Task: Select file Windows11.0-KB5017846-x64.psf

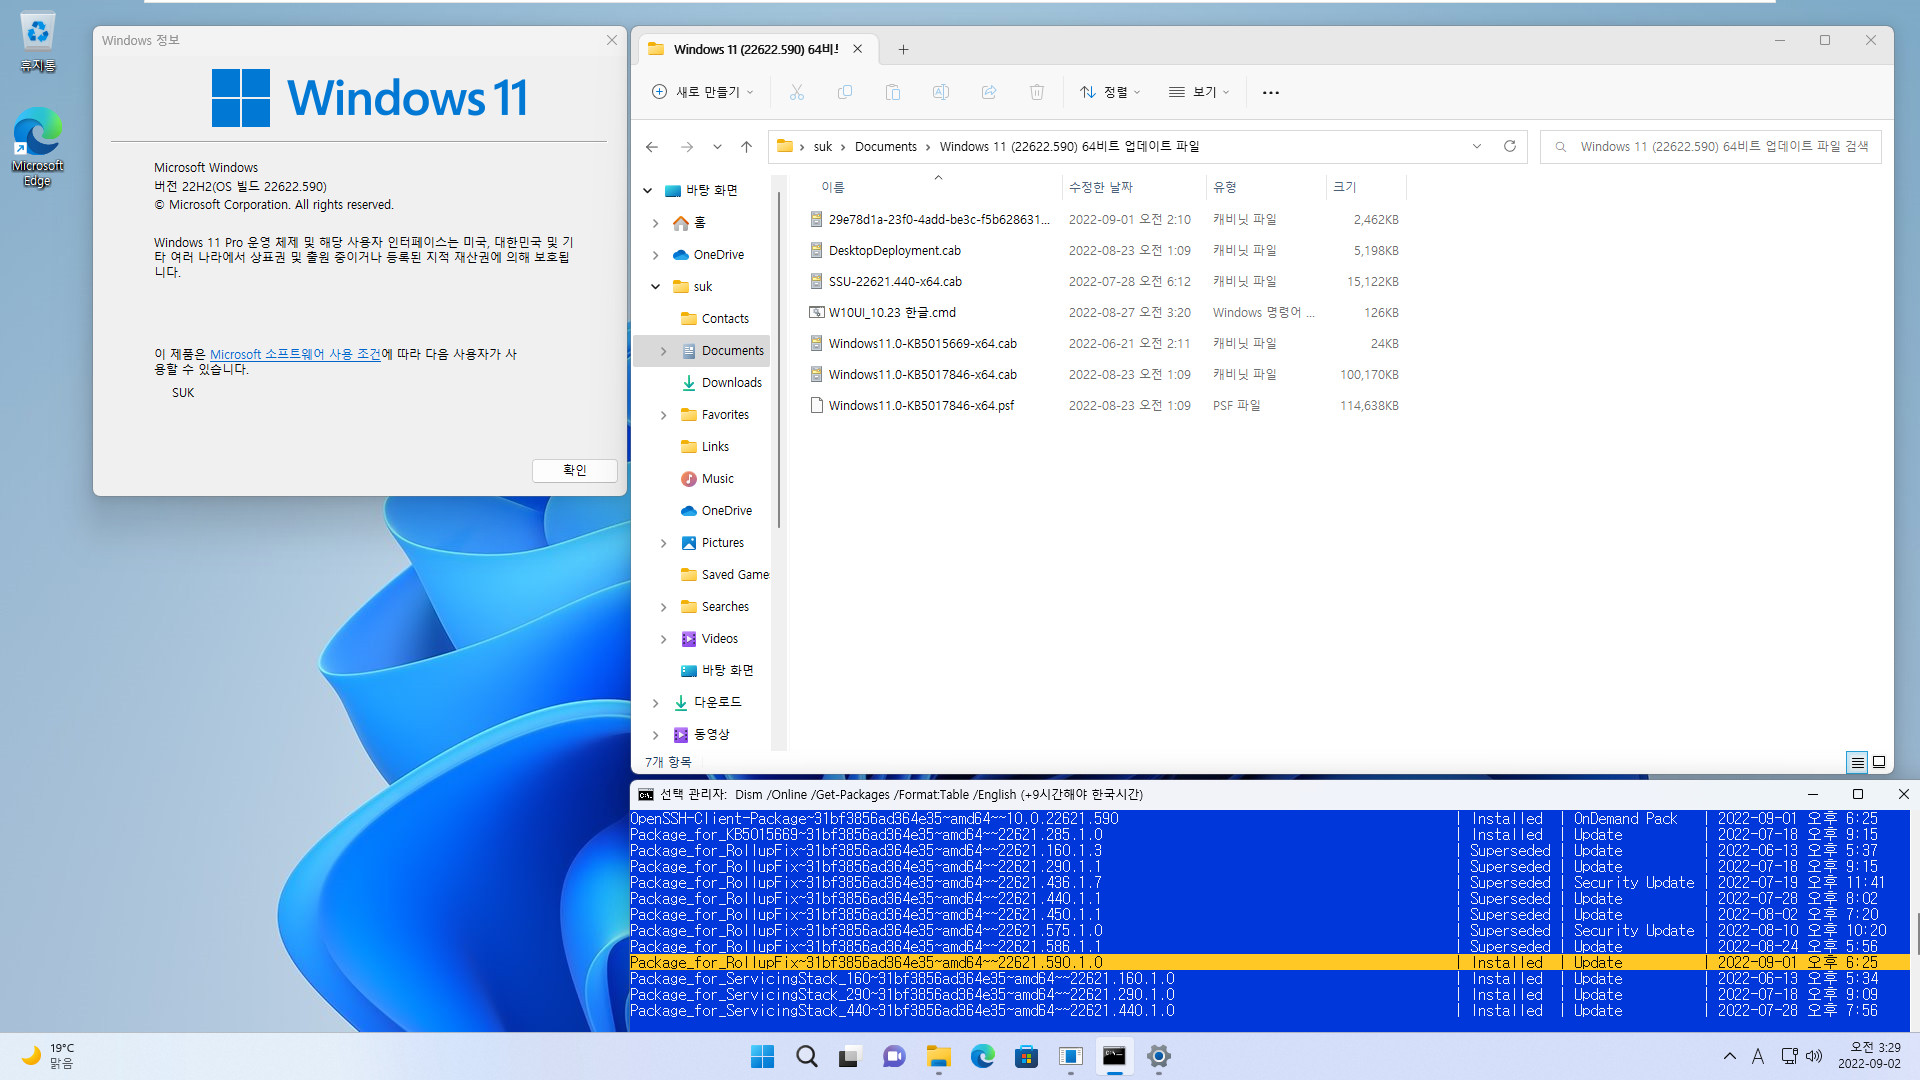Action: tap(921, 406)
